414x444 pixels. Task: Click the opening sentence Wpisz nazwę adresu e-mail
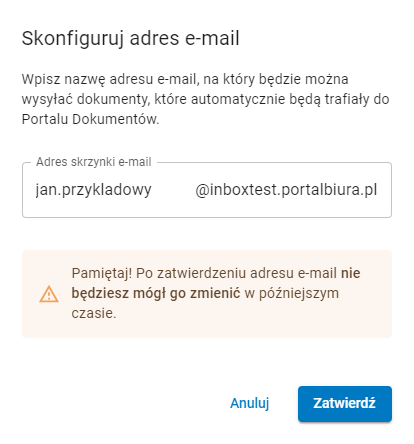coord(109,80)
